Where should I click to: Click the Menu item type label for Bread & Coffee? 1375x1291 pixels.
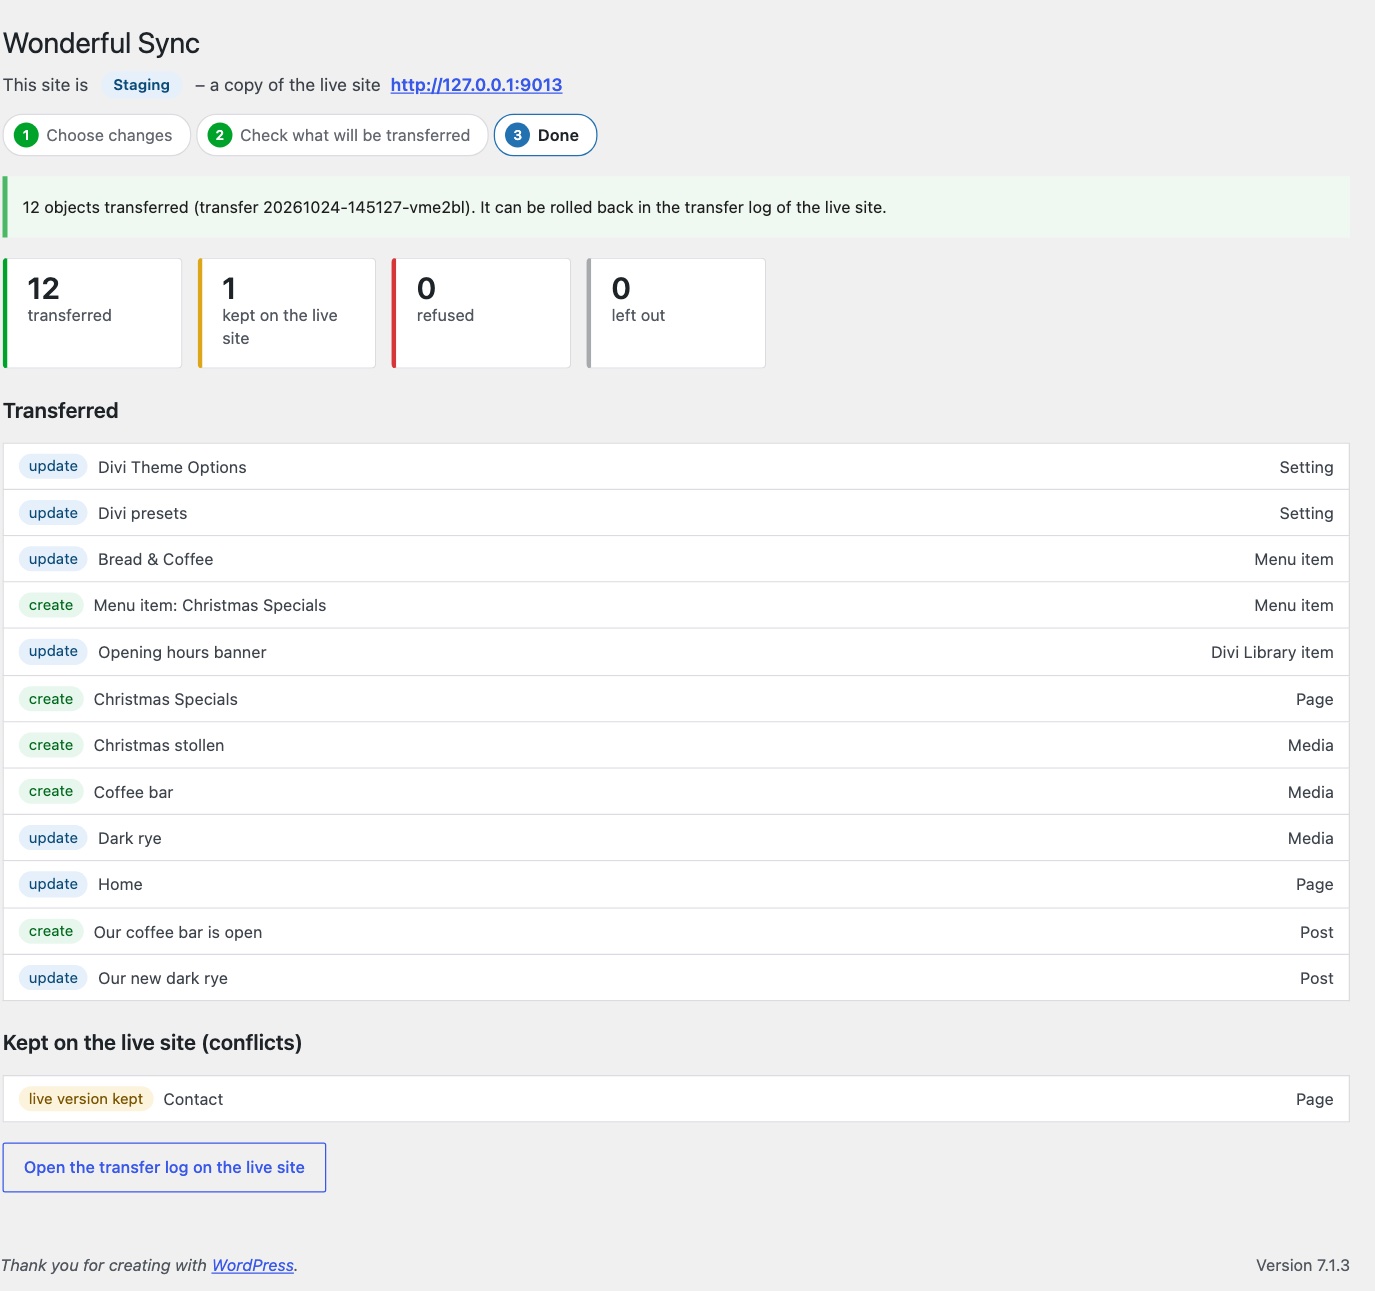pyautogui.click(x=1294, y=559)
